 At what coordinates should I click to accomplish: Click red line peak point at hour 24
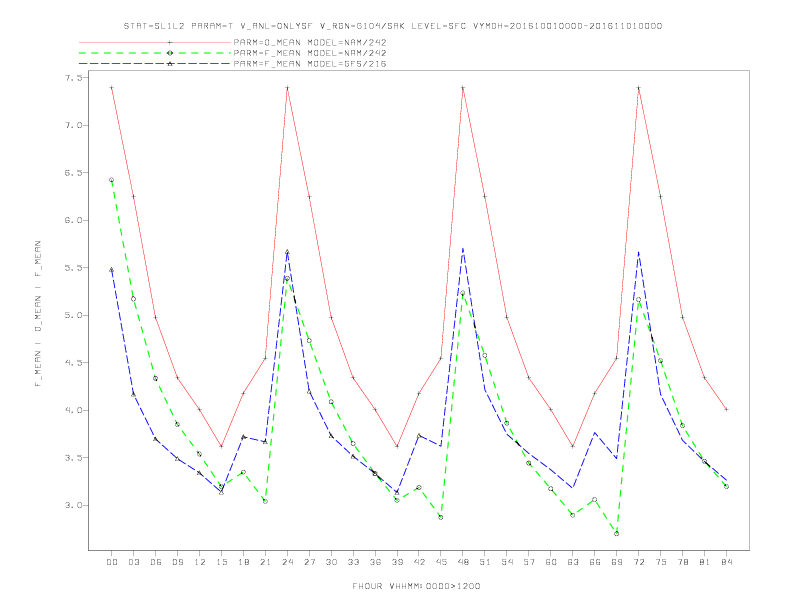point(287,88)
